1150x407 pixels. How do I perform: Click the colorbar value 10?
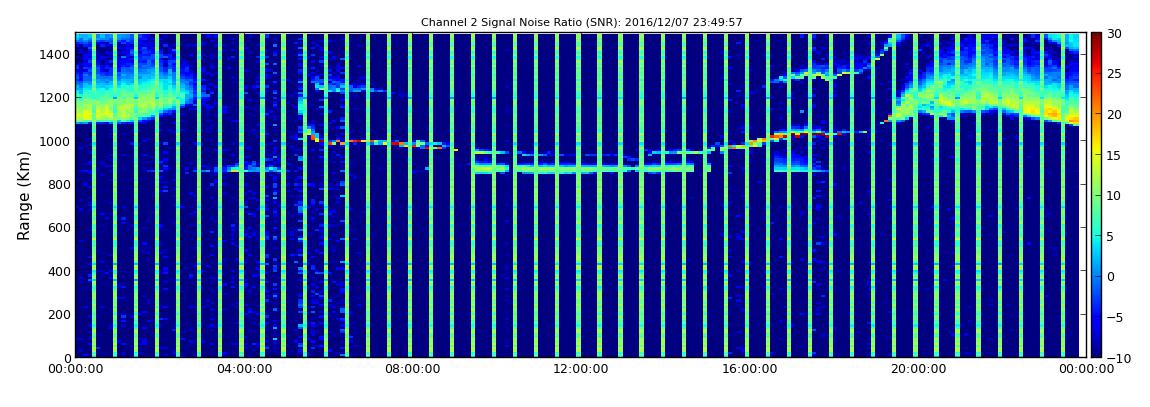tap(1114, 196)
